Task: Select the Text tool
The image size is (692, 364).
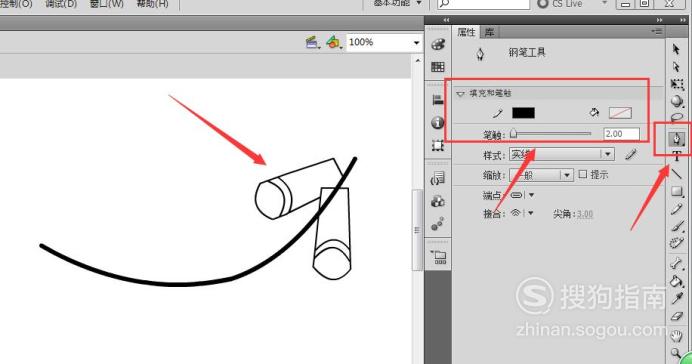Action: click(x=677, y=156)
